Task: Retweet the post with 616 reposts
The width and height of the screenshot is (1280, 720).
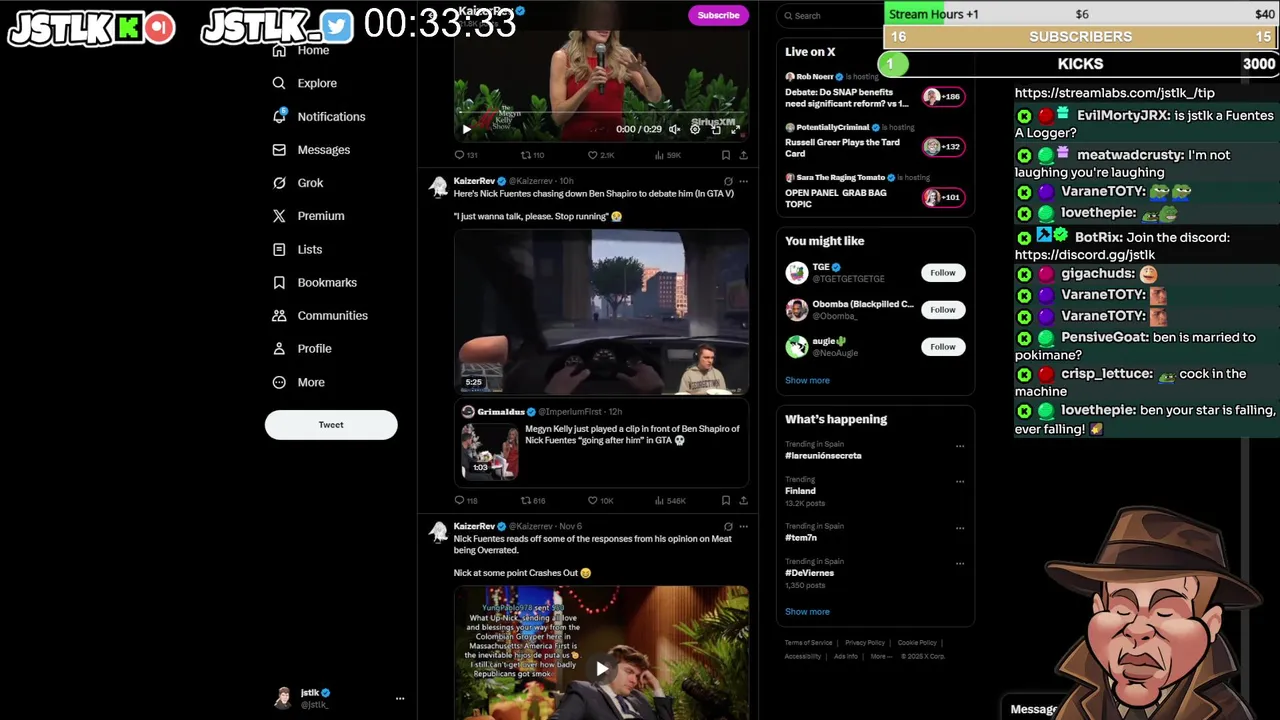Action: point(533,500)
